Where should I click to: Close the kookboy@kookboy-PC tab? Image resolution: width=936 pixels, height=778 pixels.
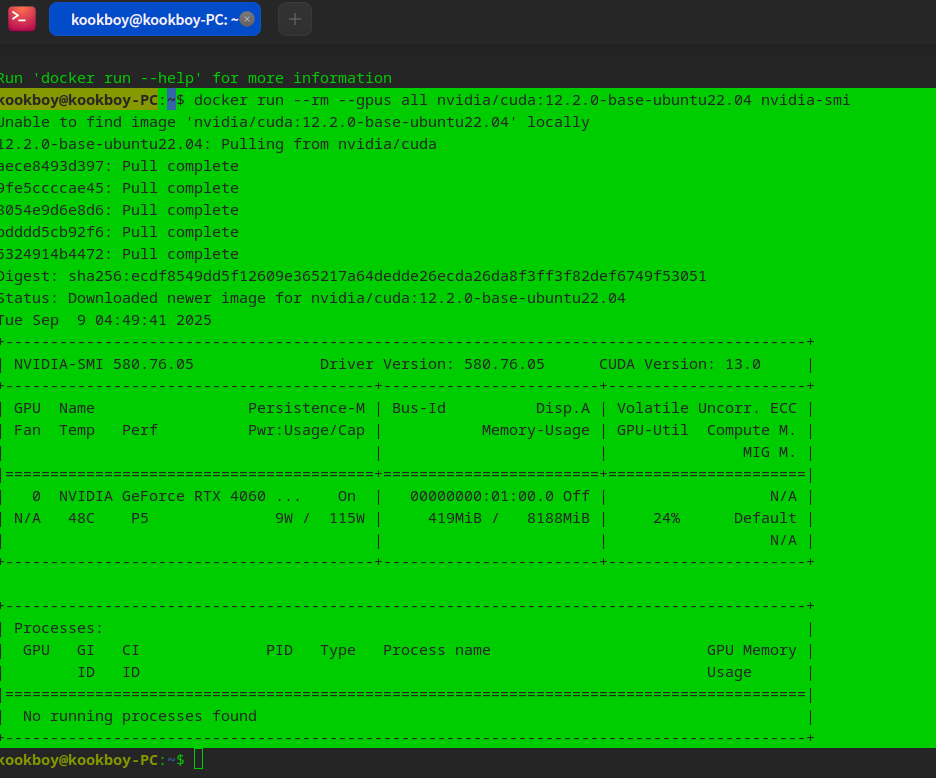[x=247, y=19]
